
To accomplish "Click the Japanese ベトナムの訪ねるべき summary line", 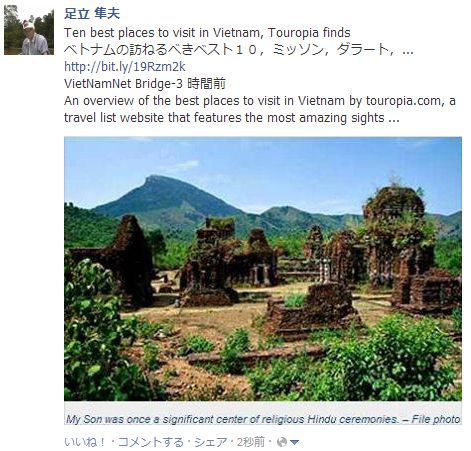I will [239, 50].
